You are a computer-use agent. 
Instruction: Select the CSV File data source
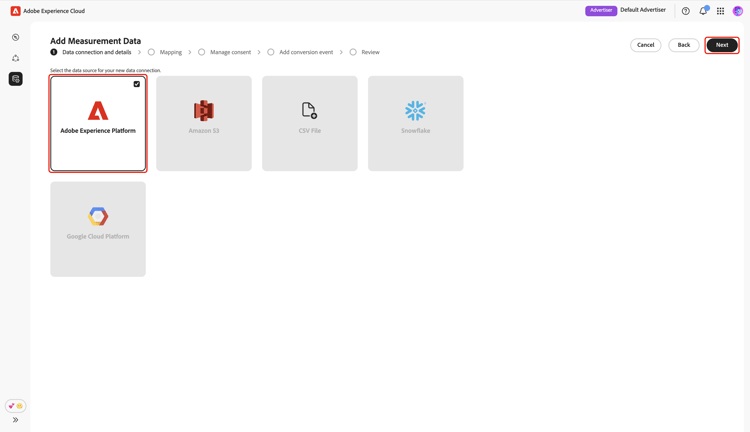click(x=309, y=123)
